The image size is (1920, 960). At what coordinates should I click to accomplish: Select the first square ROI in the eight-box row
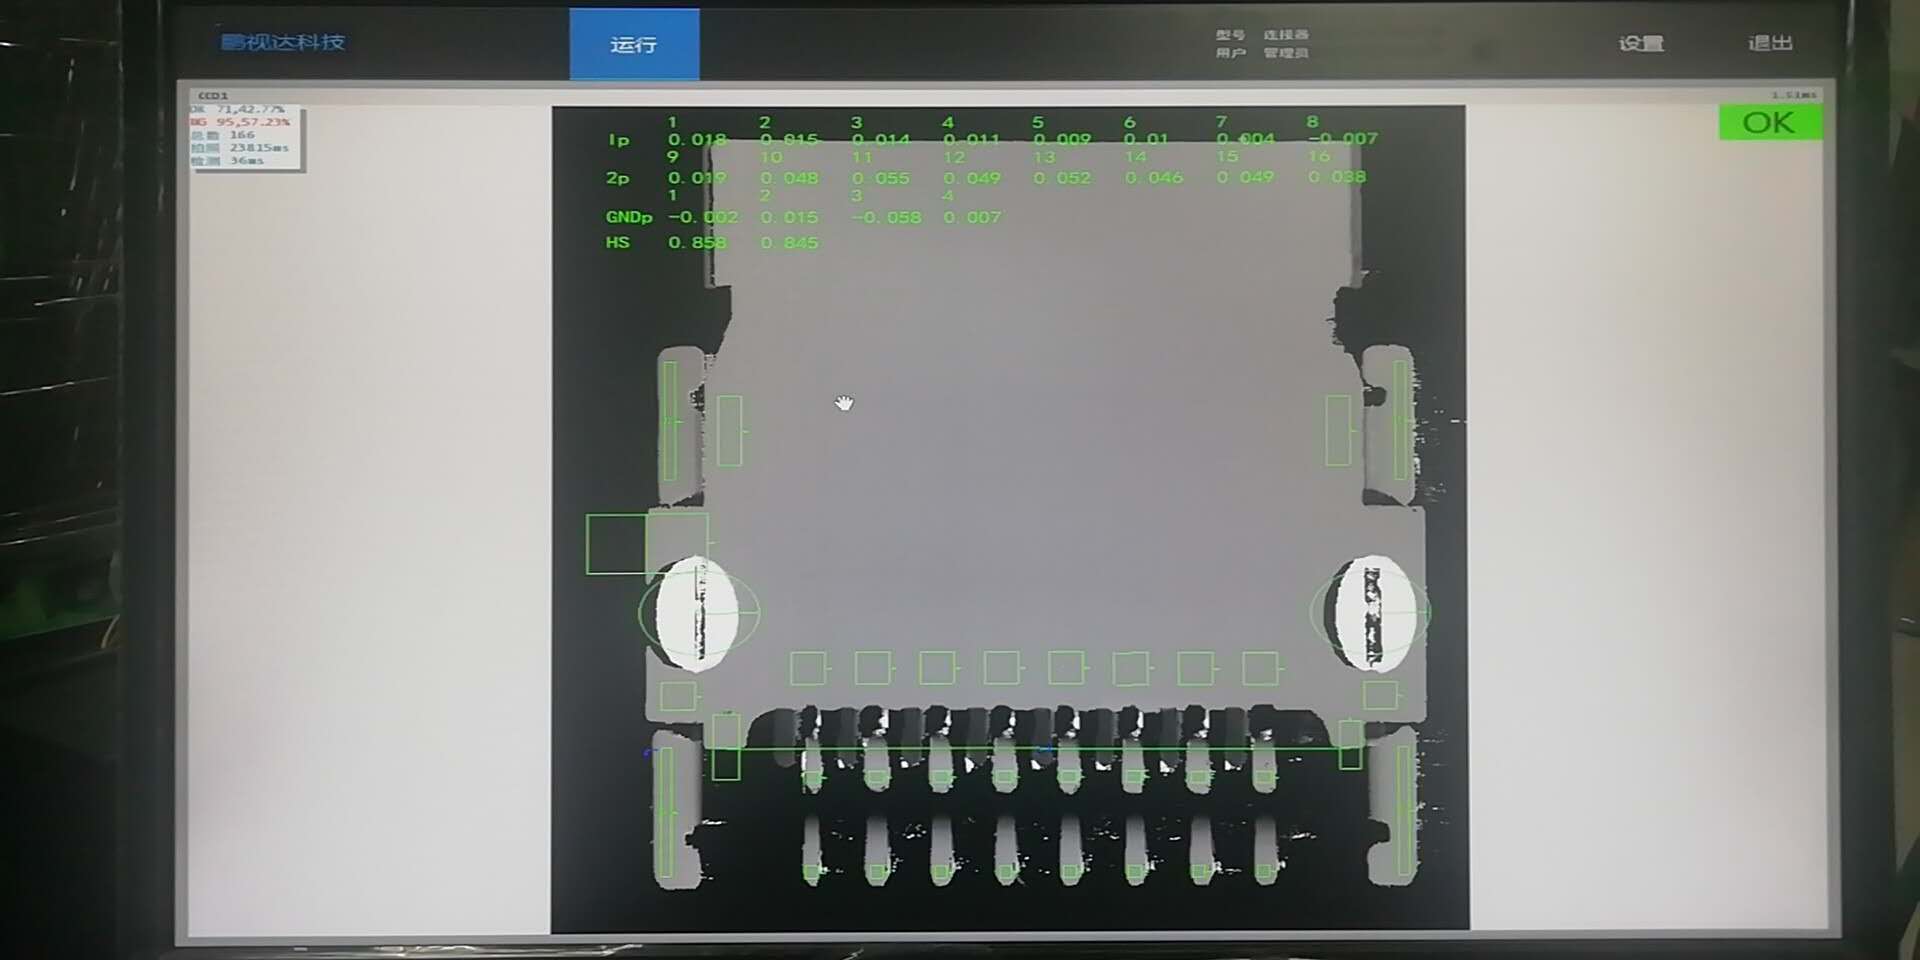click(x=808, y=668)
